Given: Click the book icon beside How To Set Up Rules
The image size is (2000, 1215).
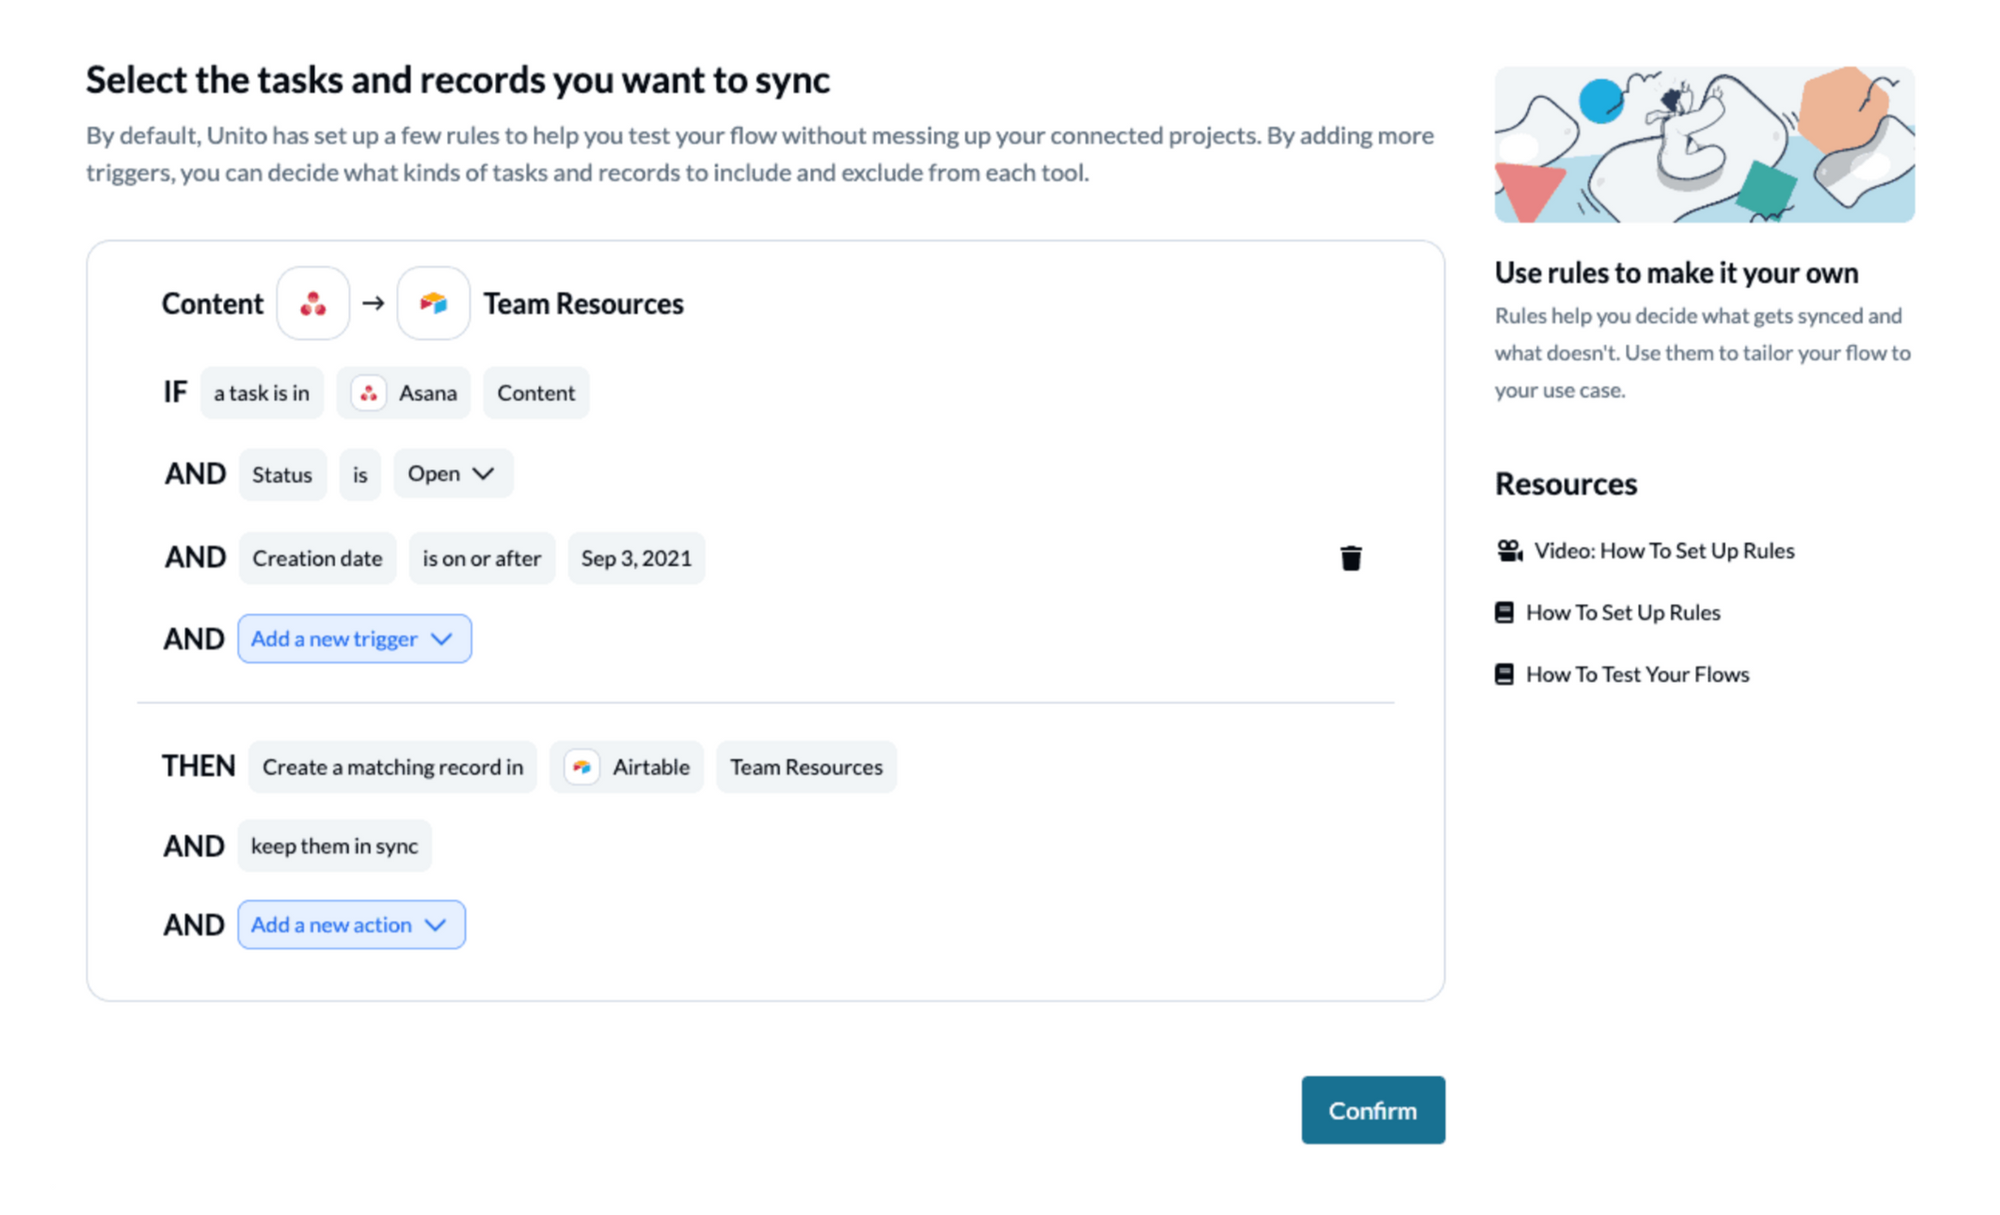Looking at the screenshot, I should pos(1504,612).
